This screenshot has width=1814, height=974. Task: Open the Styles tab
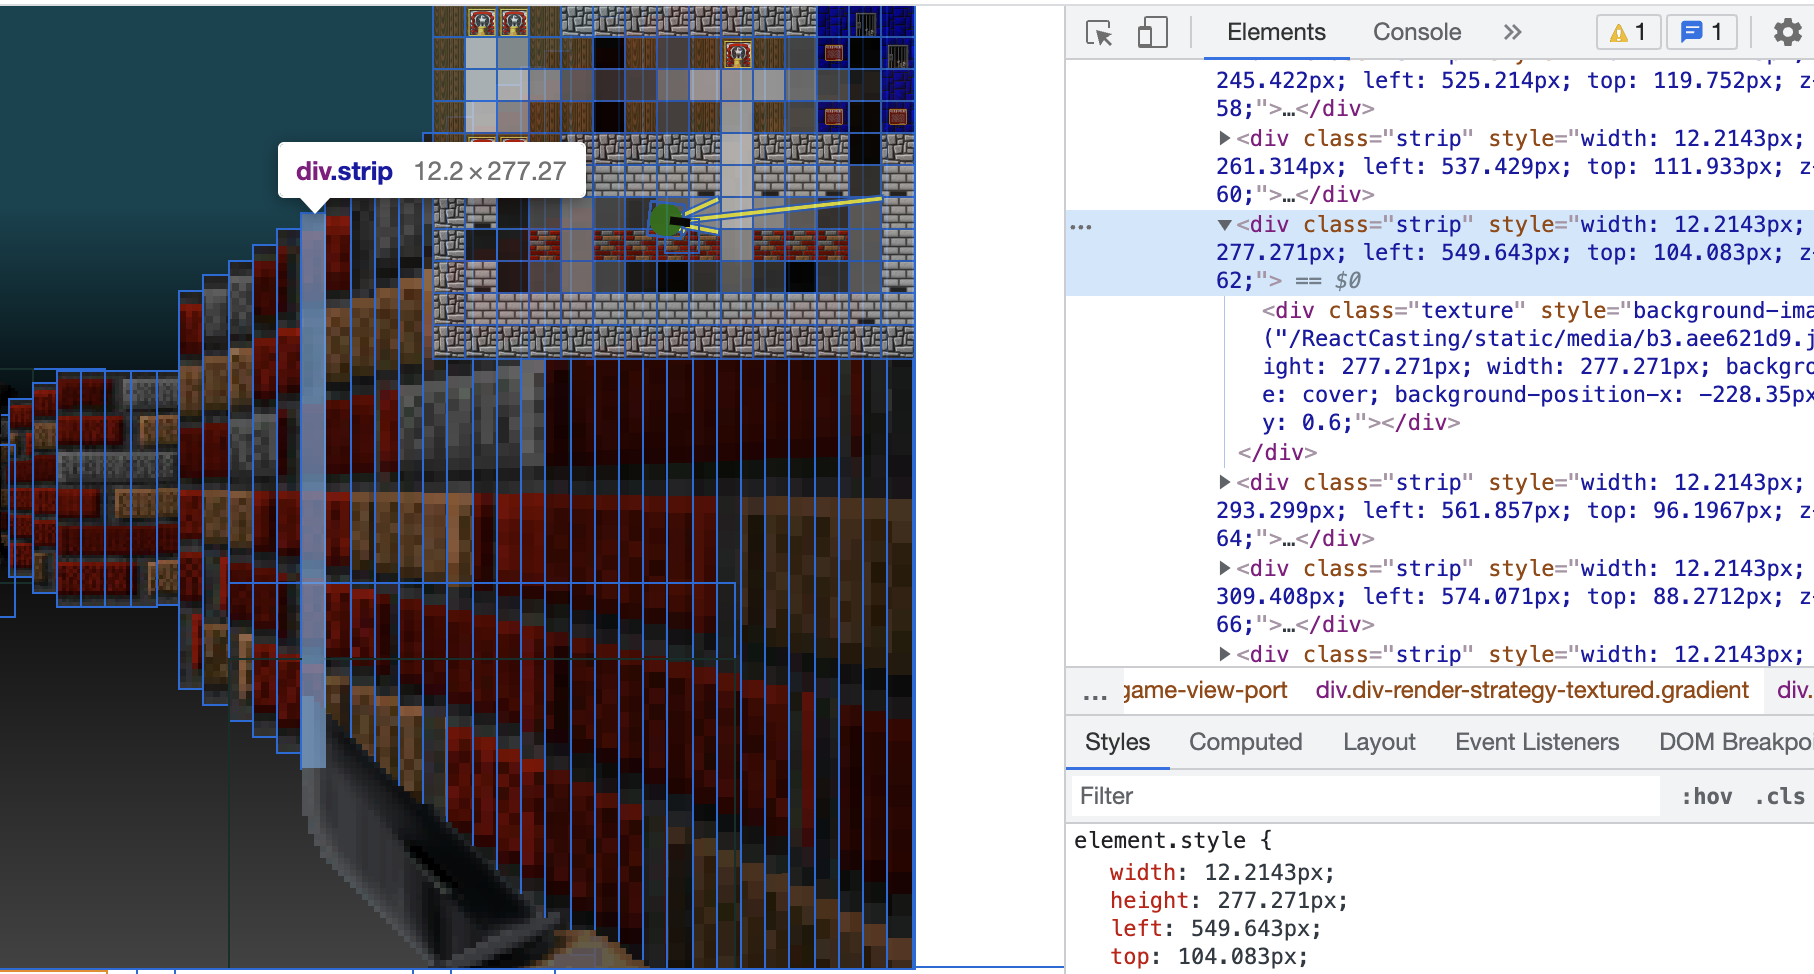[1117, 742]
